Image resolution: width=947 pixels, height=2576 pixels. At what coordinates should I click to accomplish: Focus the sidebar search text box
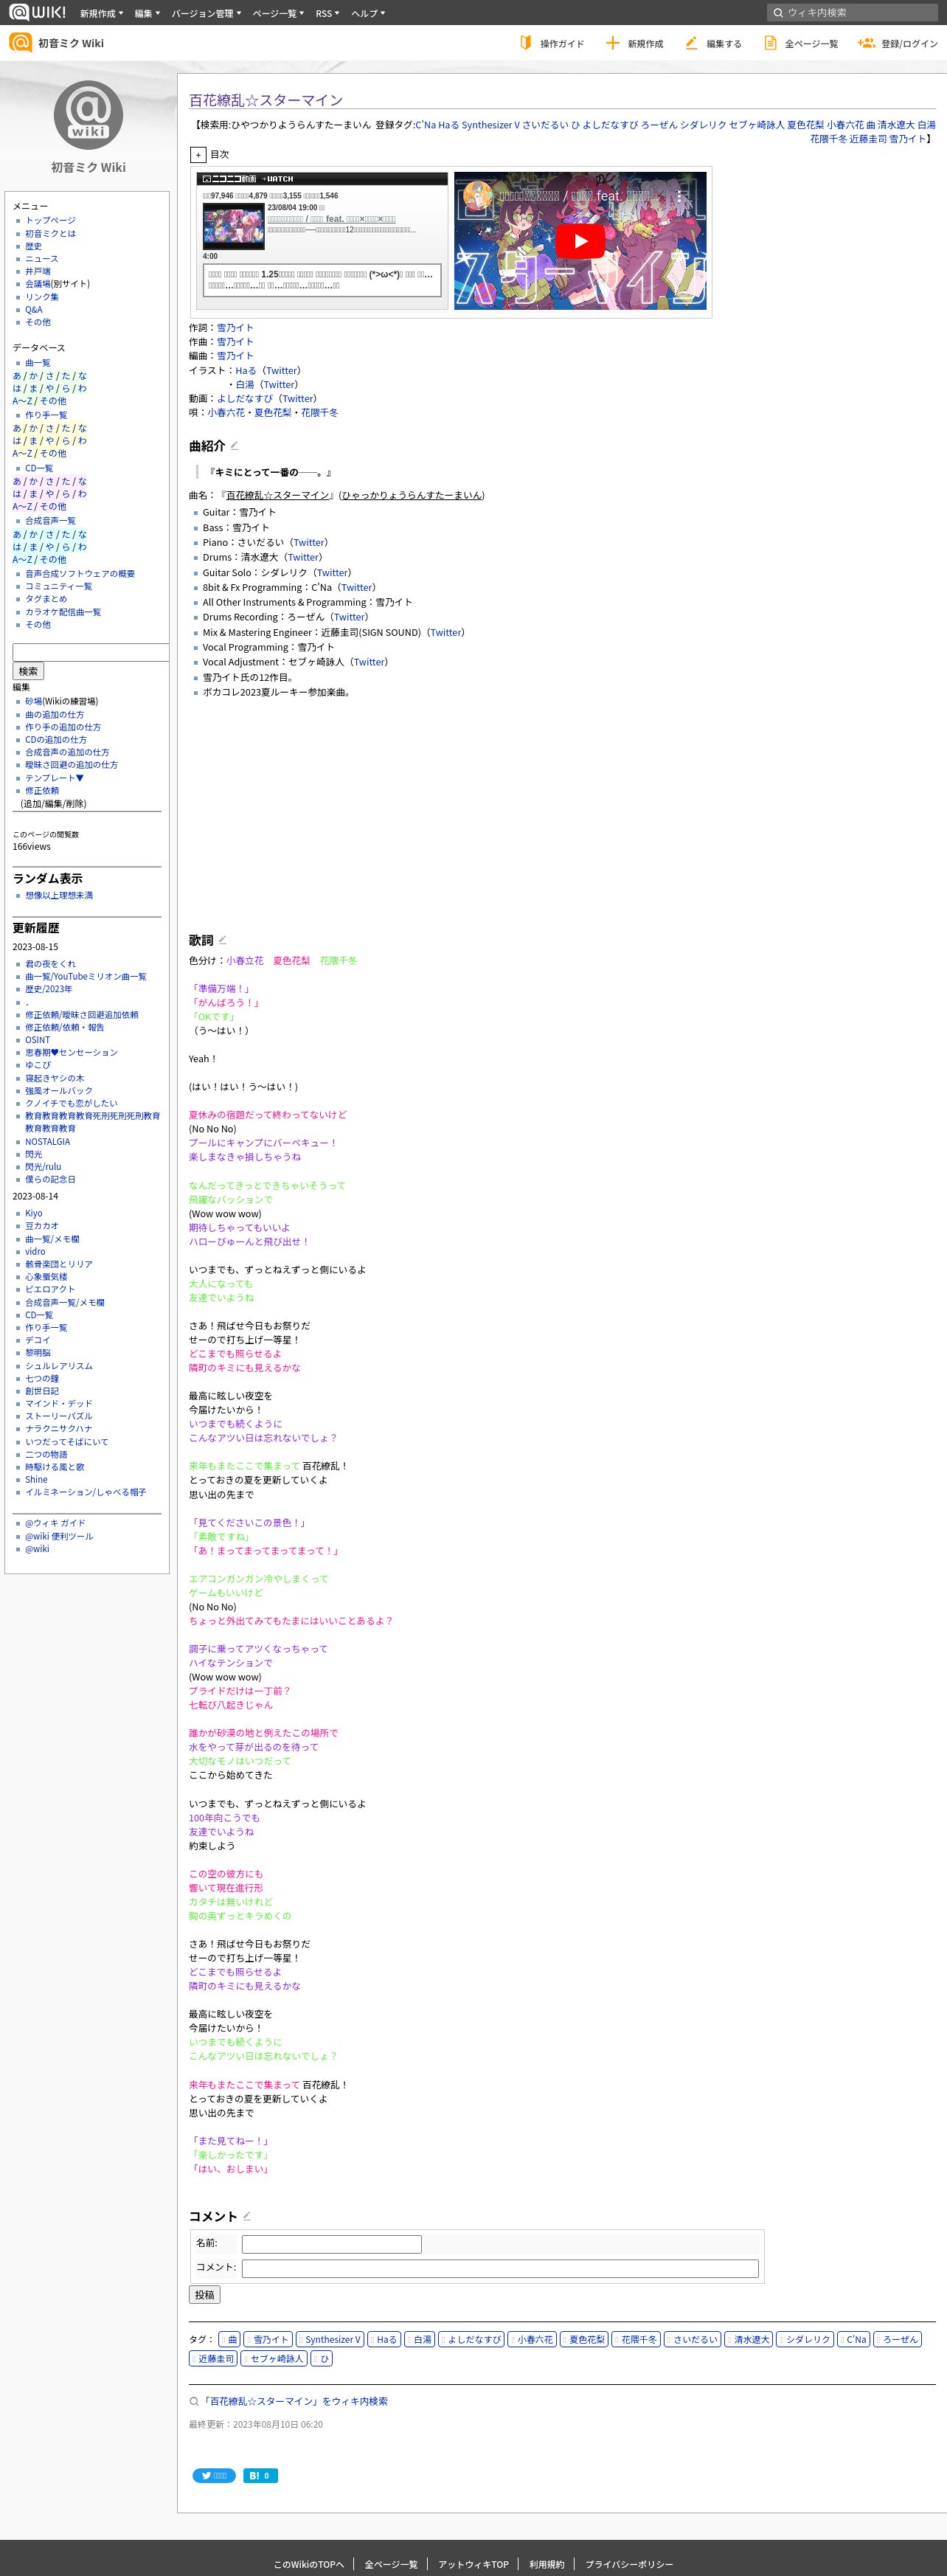tap(91, 652)
